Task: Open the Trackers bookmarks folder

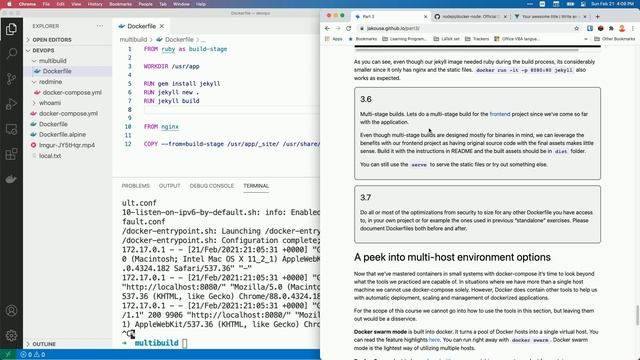Action: 477,39
